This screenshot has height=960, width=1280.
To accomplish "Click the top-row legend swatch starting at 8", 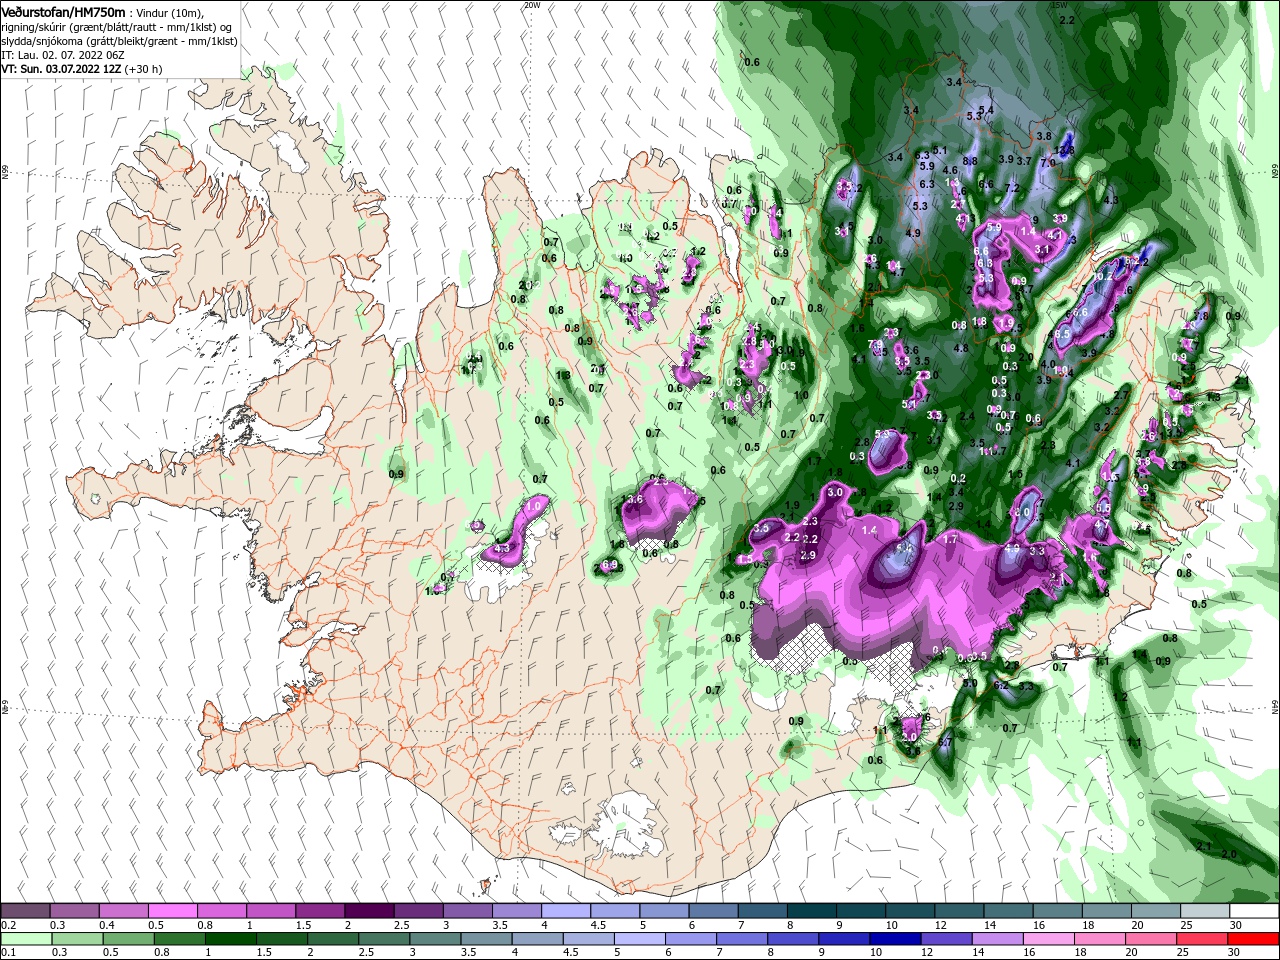I will (810, 910).
